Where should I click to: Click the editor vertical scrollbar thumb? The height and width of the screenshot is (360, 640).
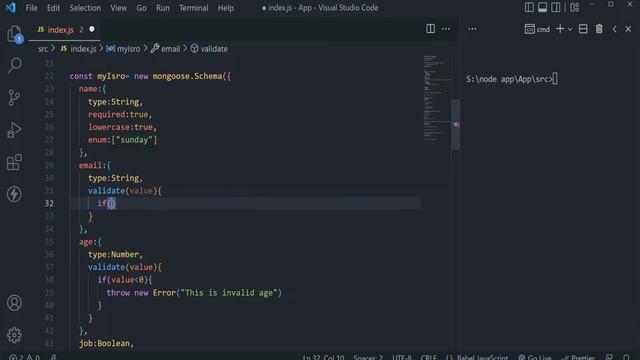click(x=456, y=124)
